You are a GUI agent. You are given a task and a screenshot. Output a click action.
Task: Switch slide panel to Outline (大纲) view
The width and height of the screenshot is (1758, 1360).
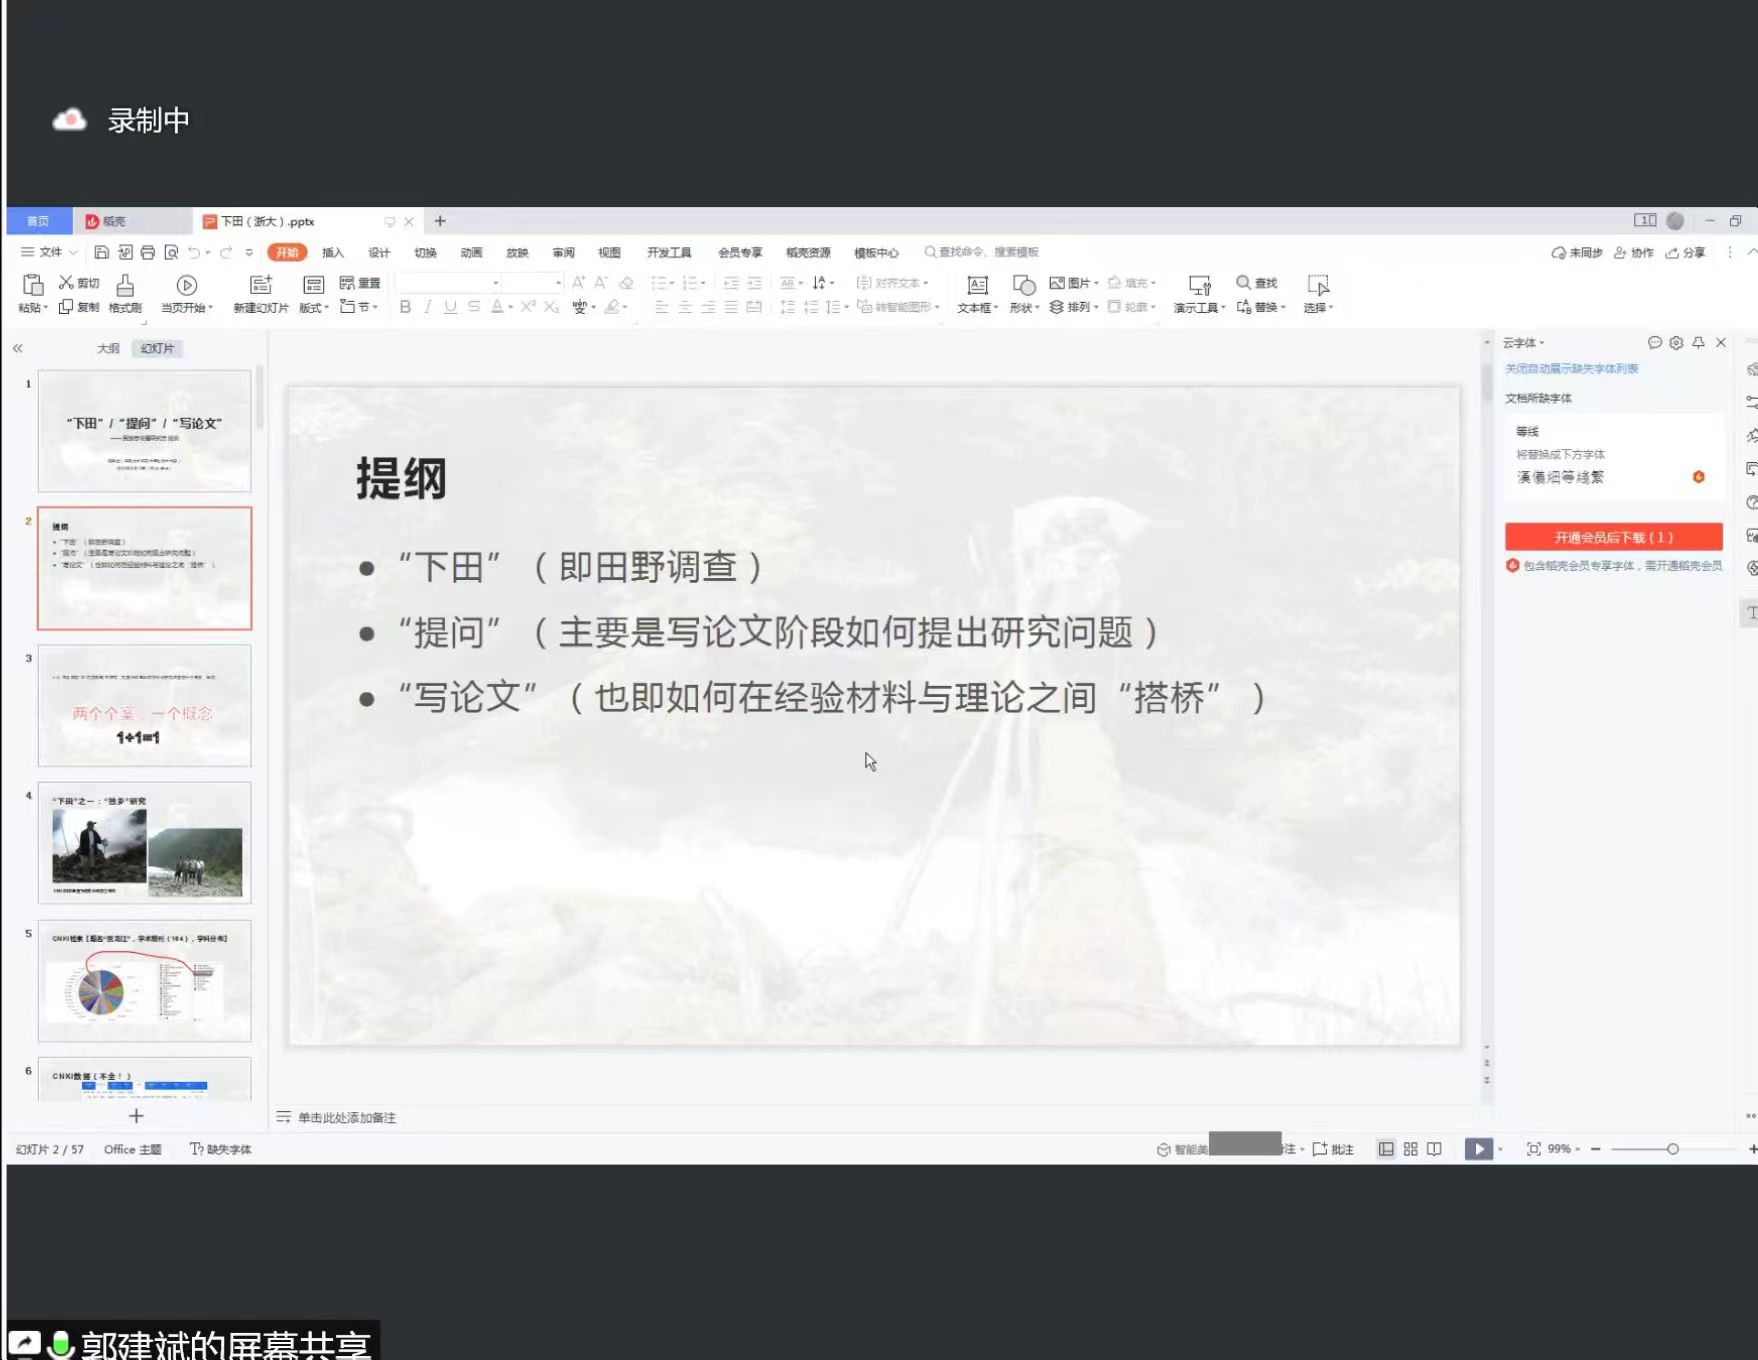pos(108,348)
